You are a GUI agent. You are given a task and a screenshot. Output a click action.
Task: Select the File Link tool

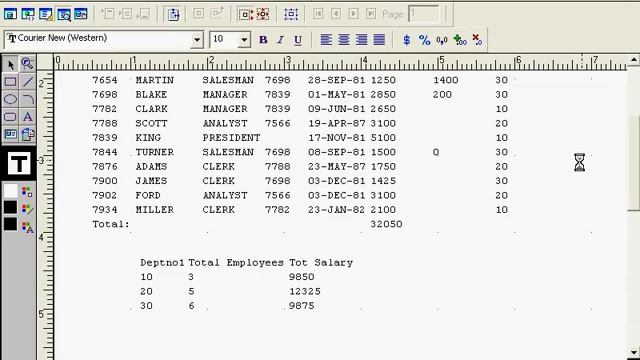coord(27,134)
